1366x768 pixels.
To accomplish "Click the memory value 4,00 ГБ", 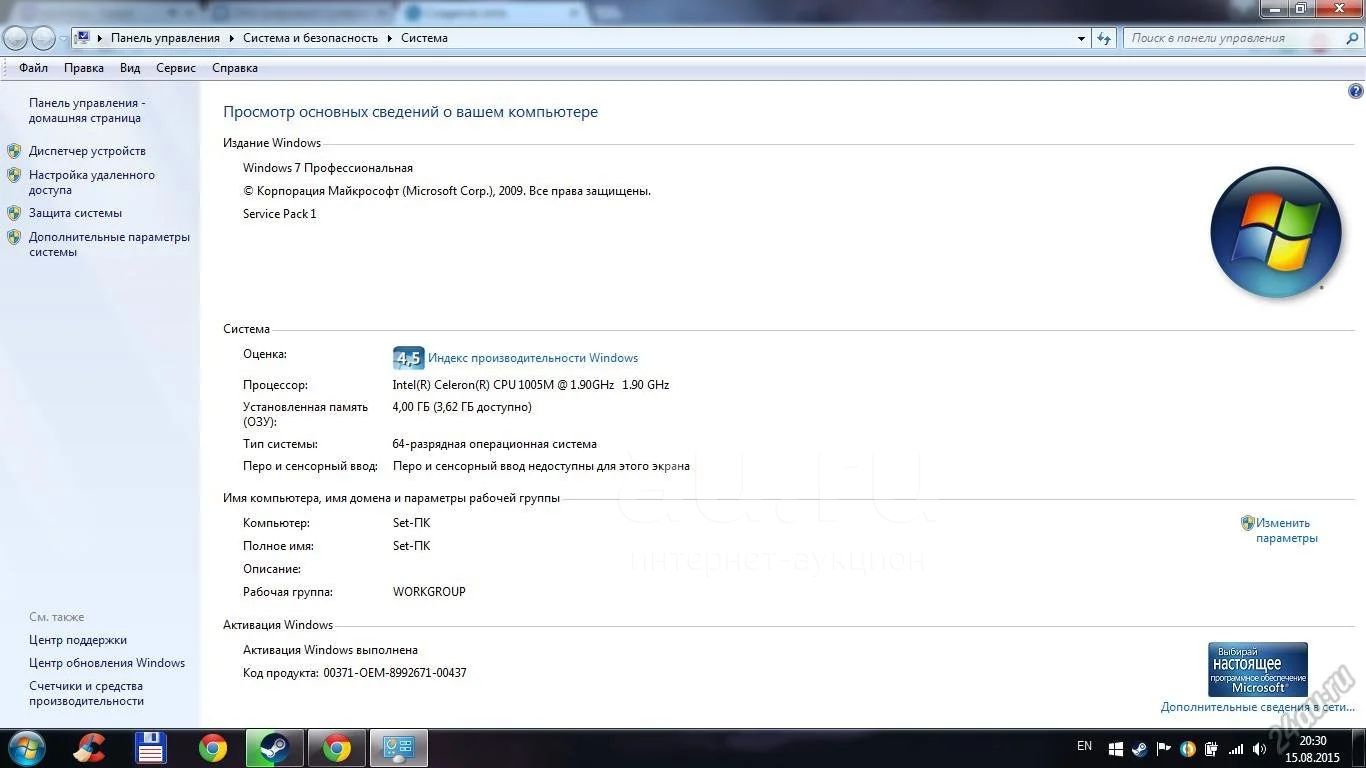I will [x=413, y=407].
